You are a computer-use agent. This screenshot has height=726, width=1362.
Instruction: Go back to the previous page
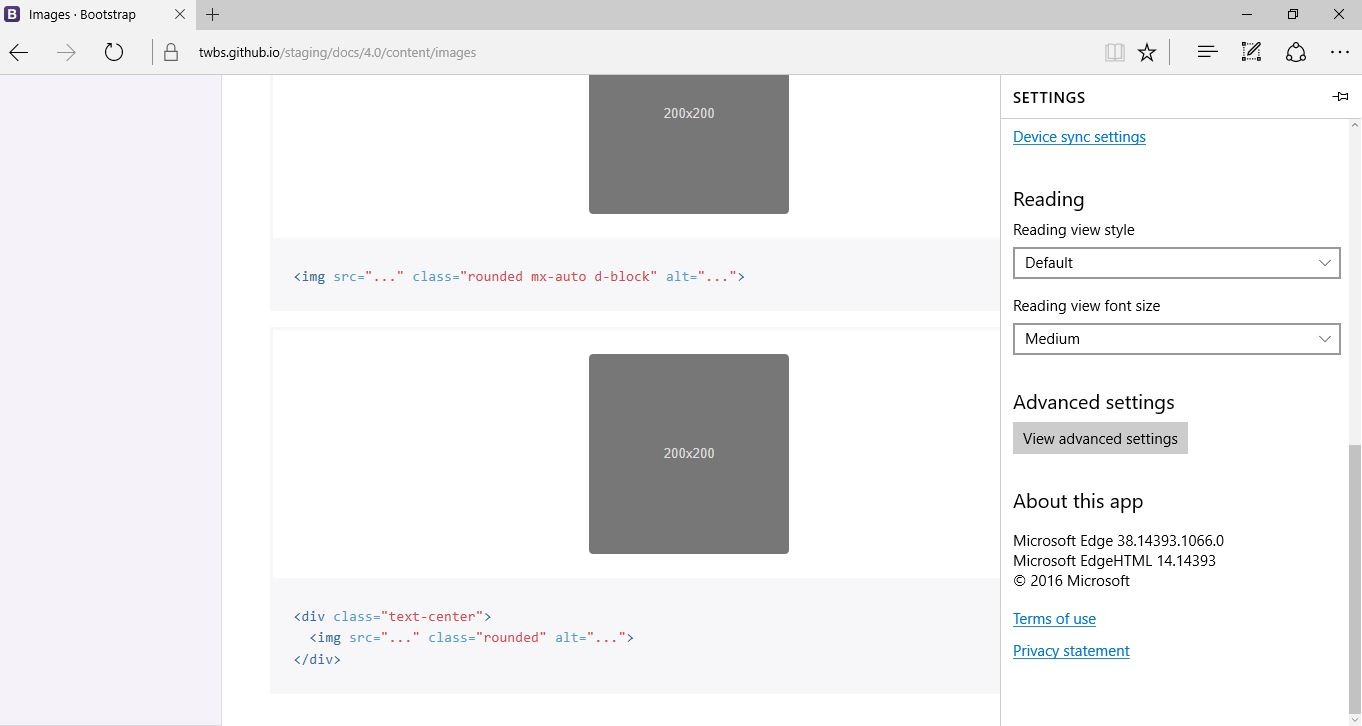pyautogui.click(x=19, y=53)
